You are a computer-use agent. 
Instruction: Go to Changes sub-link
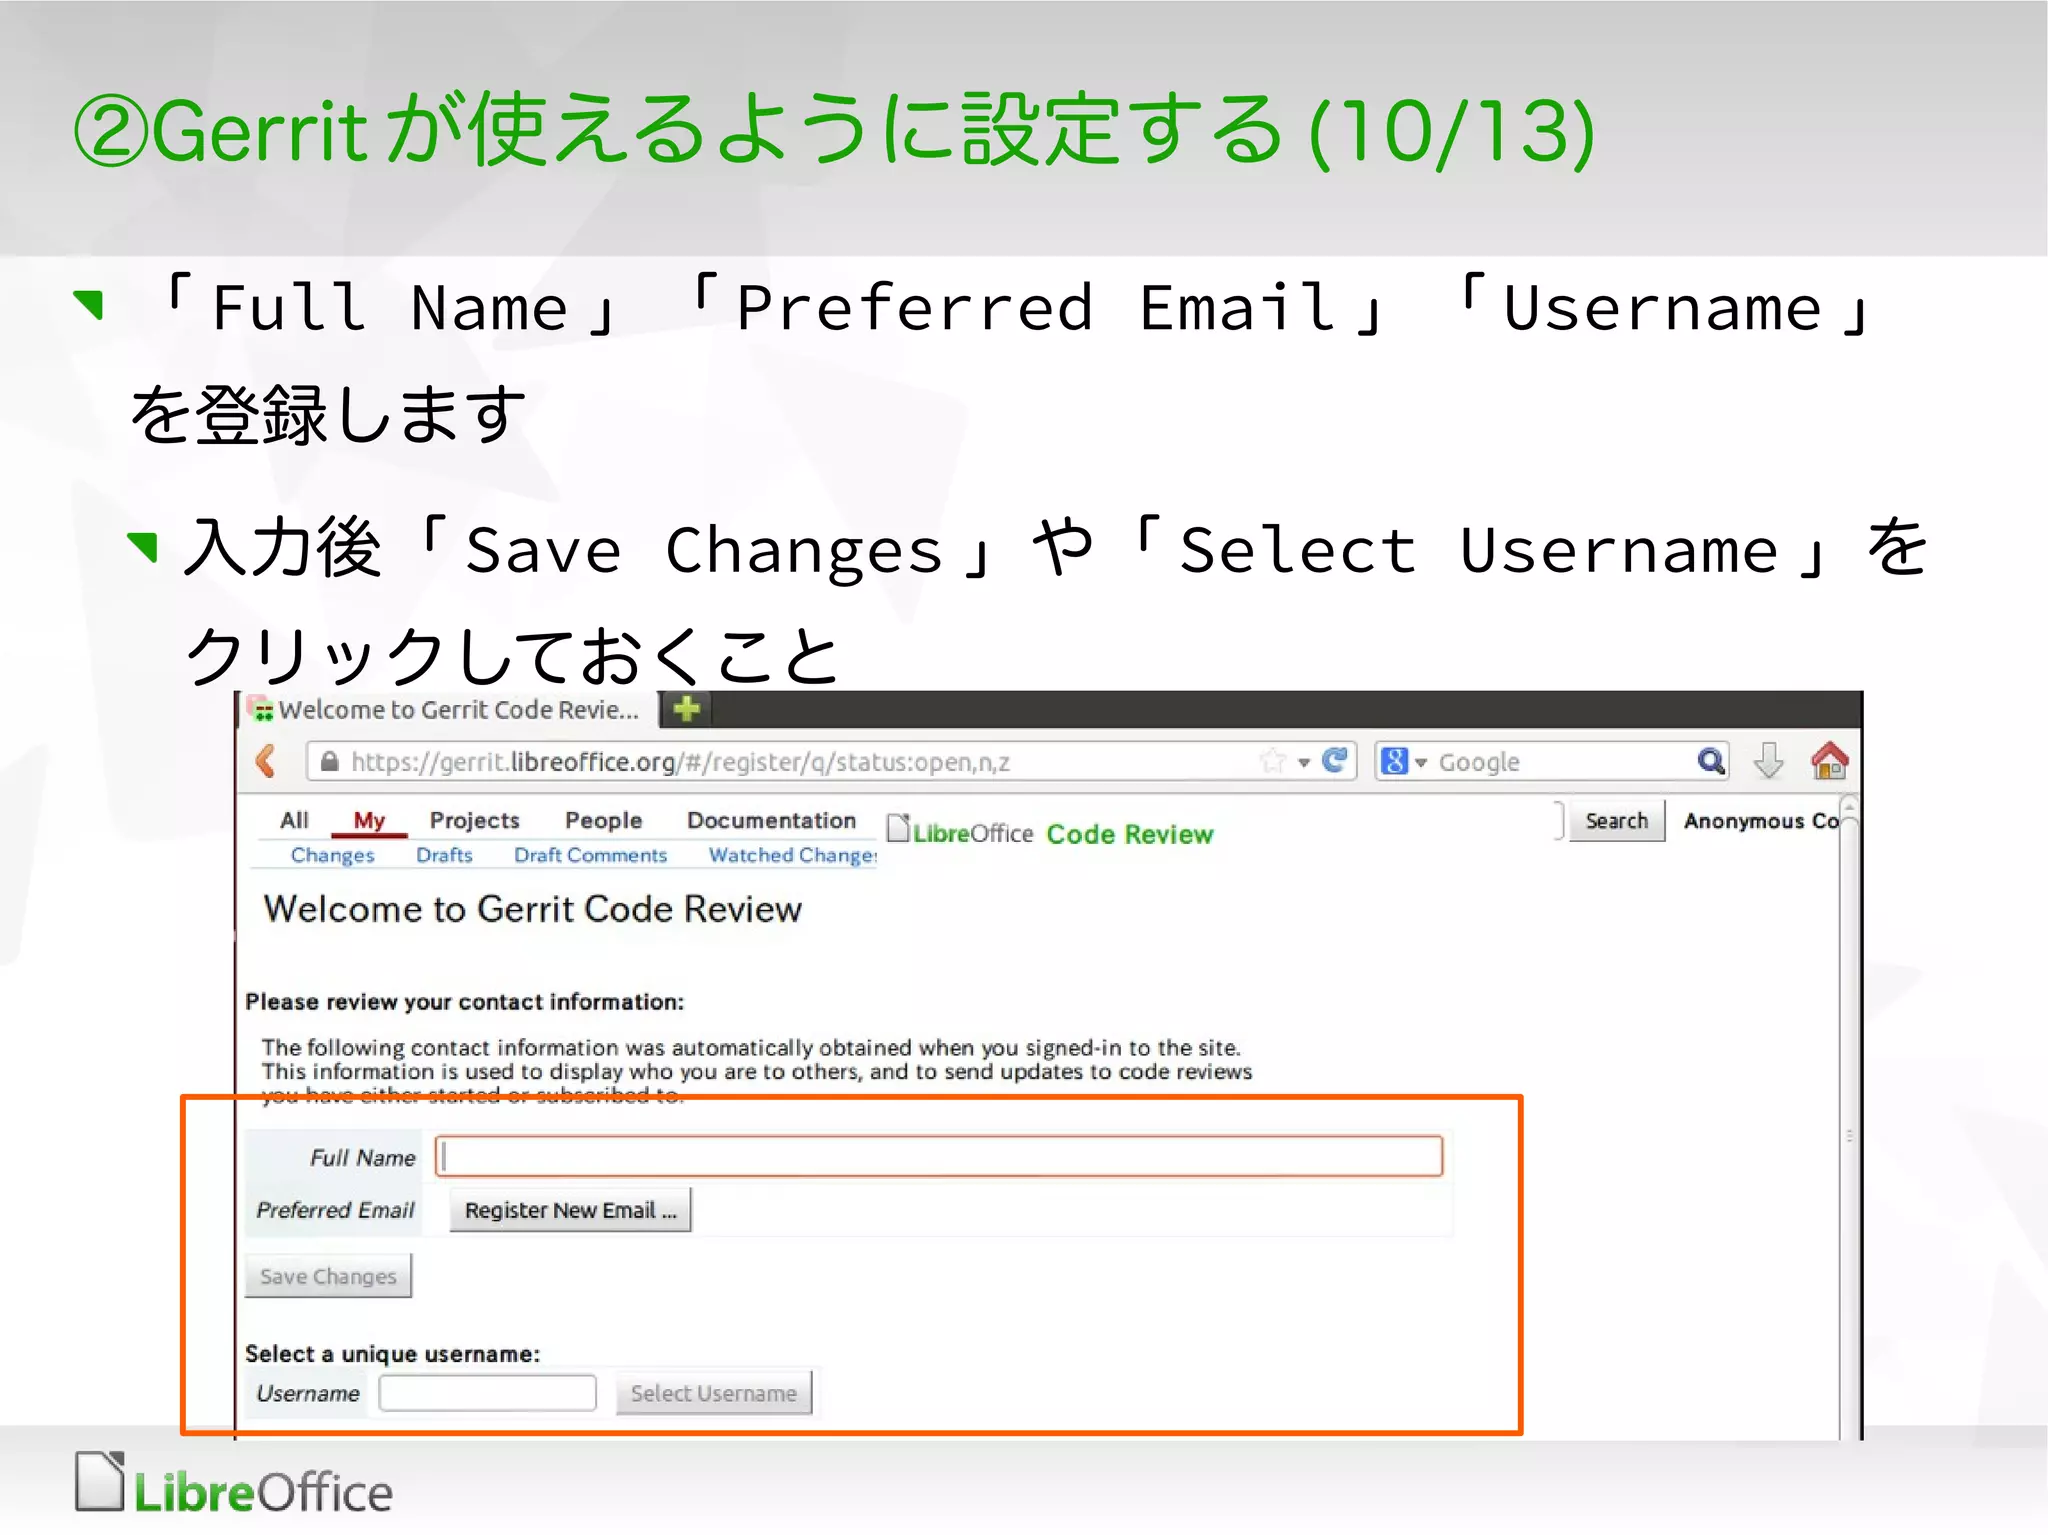point(332,855)
